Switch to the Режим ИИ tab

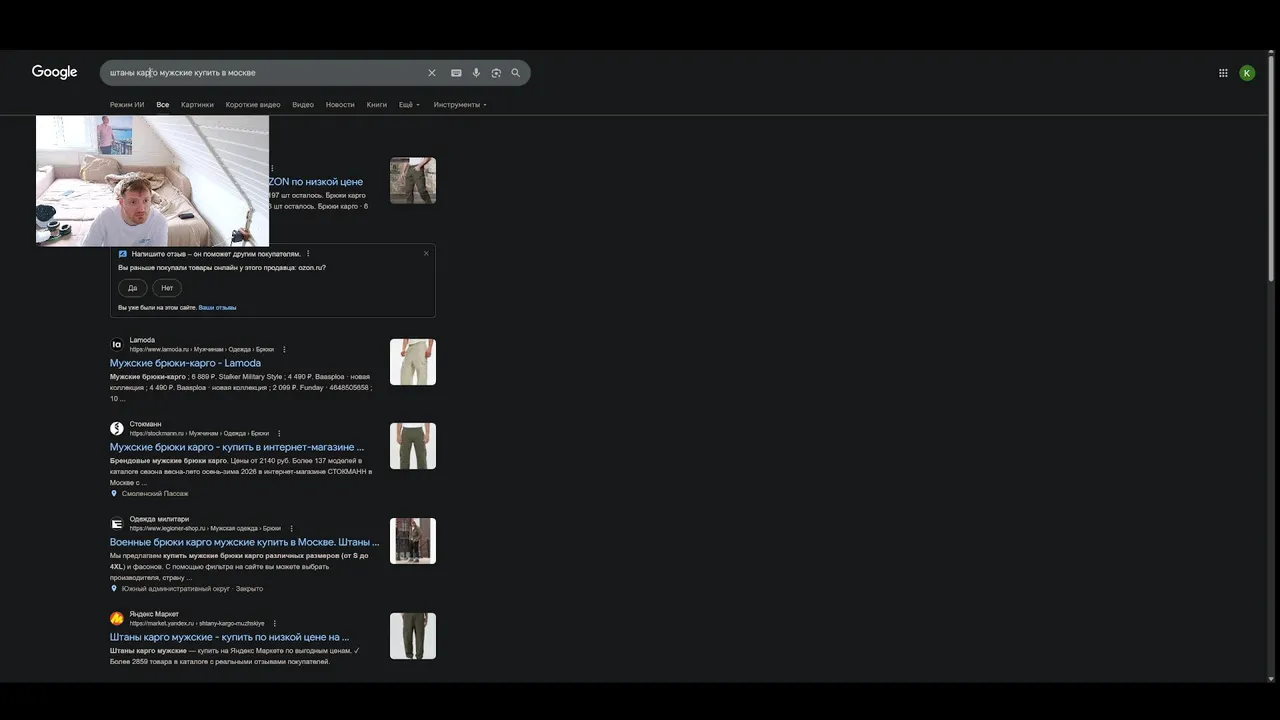[127, 105]
